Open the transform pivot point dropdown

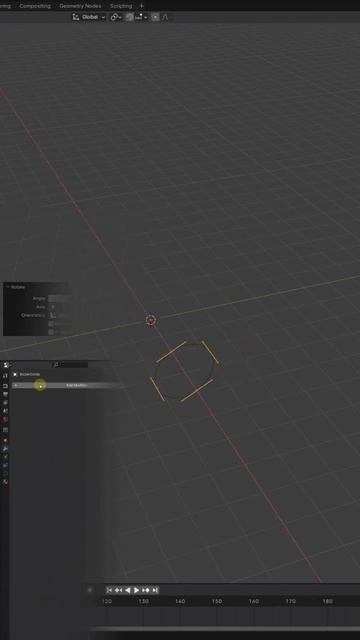(116, 17)
